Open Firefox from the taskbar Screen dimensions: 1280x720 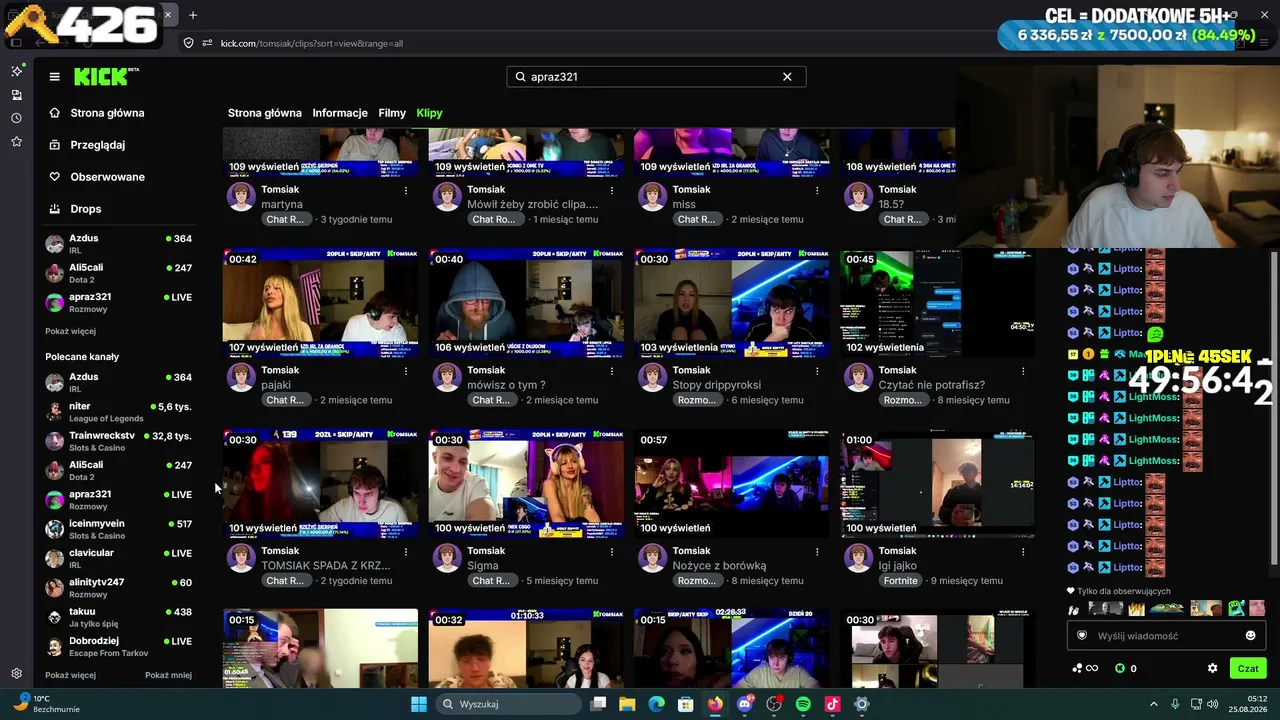click(x=715, y=704)
